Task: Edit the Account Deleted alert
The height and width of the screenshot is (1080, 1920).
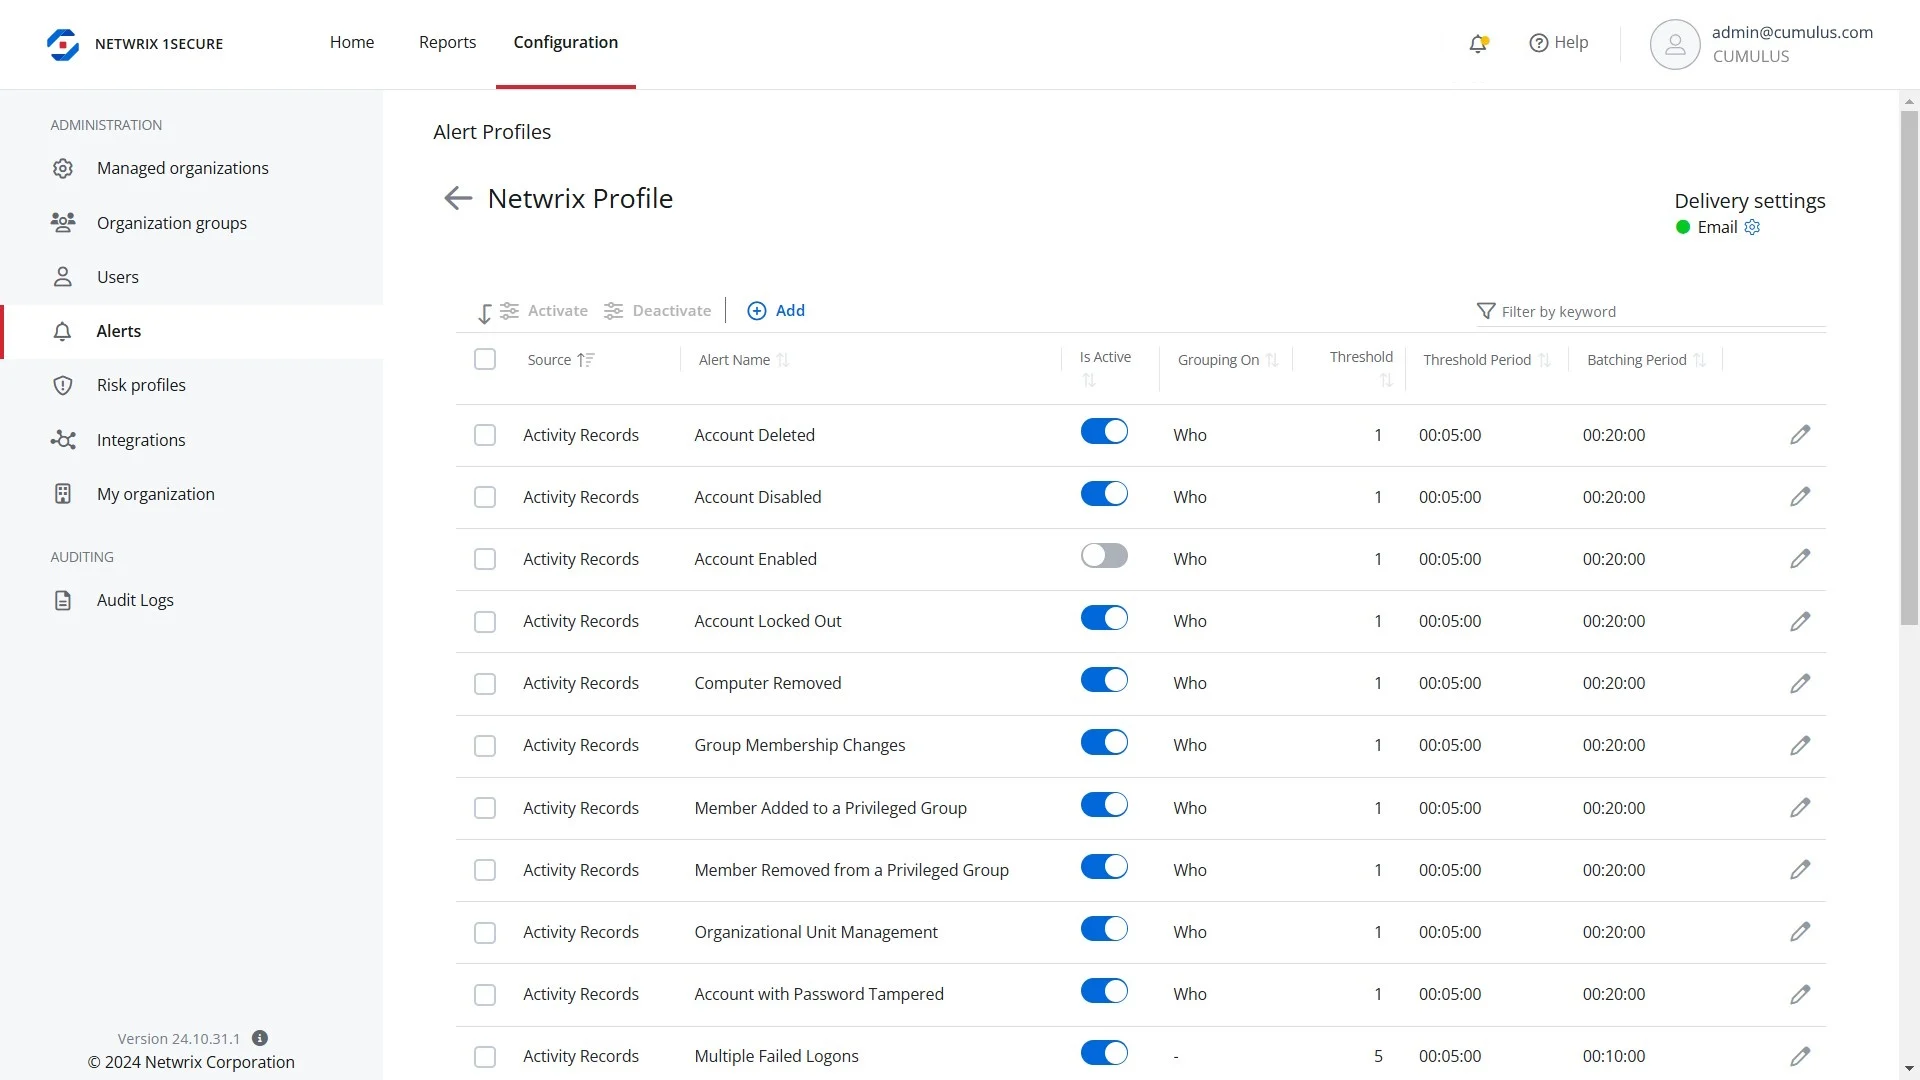Action: tap(1800, 435)
